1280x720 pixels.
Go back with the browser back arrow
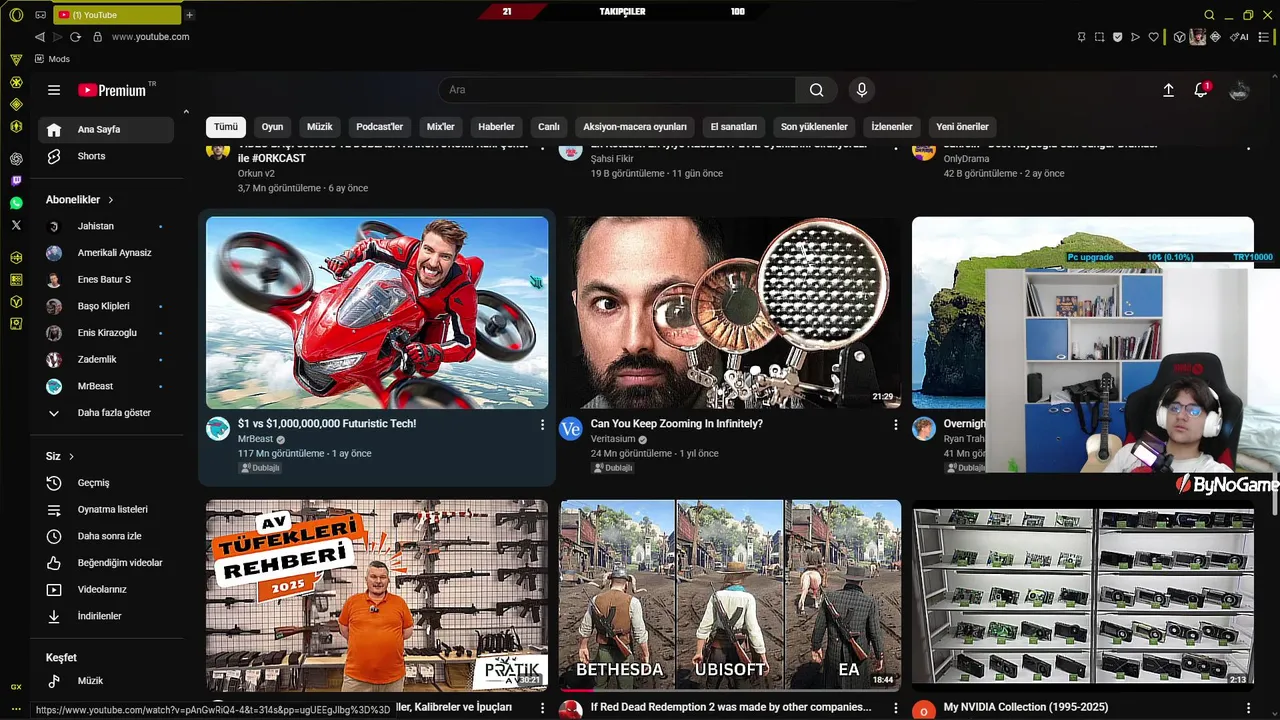tap(40, 37)
